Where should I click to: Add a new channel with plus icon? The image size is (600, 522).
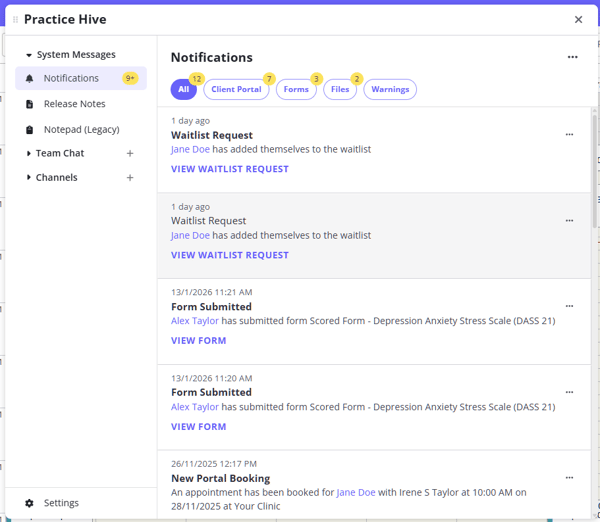(130, 178)
